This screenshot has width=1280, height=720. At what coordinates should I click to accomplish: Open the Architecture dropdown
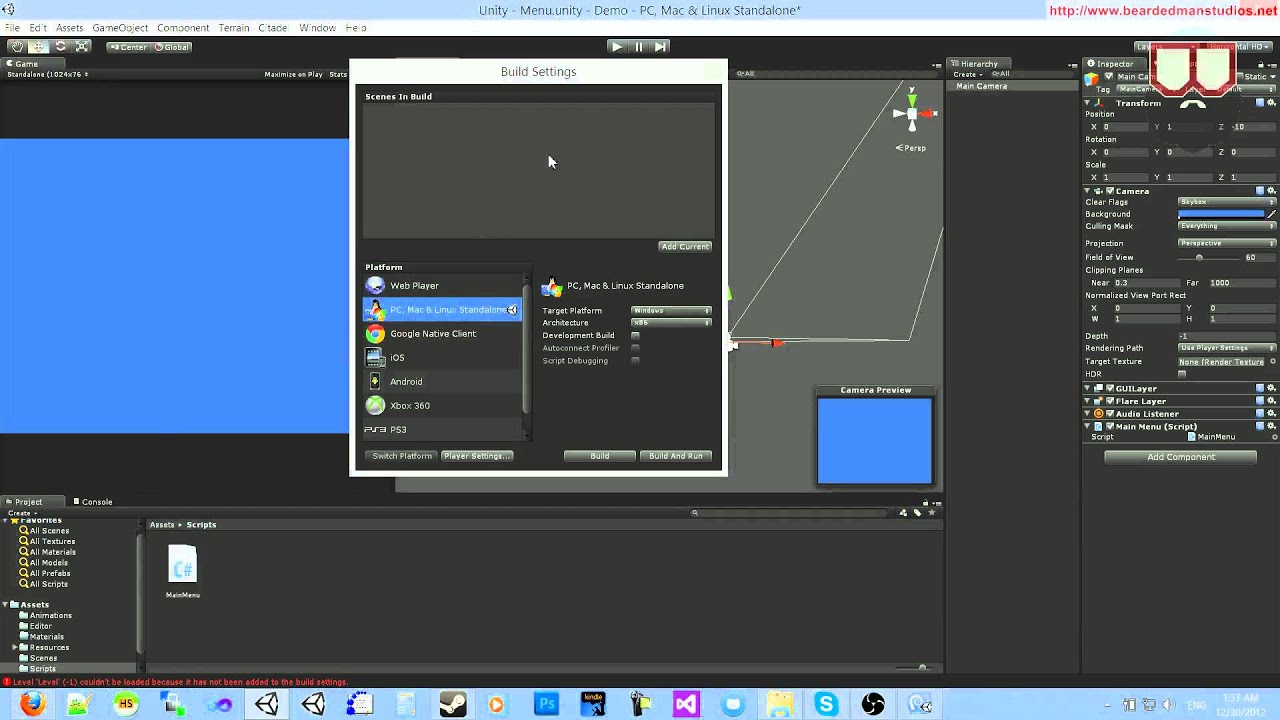(671, 323)
